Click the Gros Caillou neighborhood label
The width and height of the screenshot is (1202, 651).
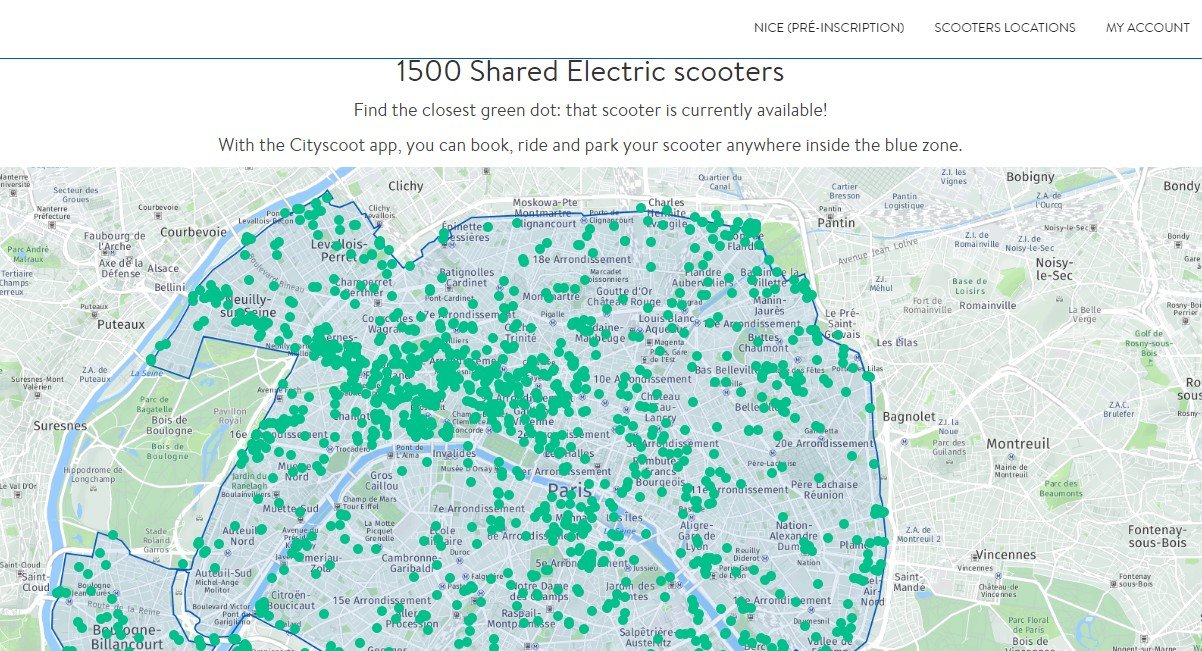click(383, 480)
